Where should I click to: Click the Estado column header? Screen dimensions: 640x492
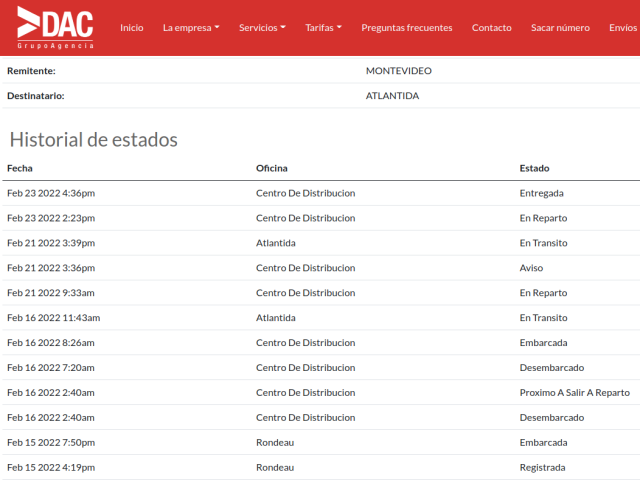[x=534, y=168]
